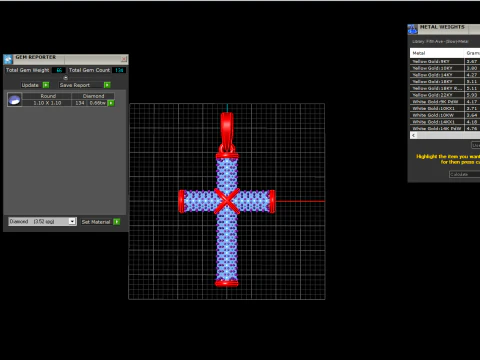Click the Save Report button label
Viewport: 480px width, 360px height.
click(75, 85)
